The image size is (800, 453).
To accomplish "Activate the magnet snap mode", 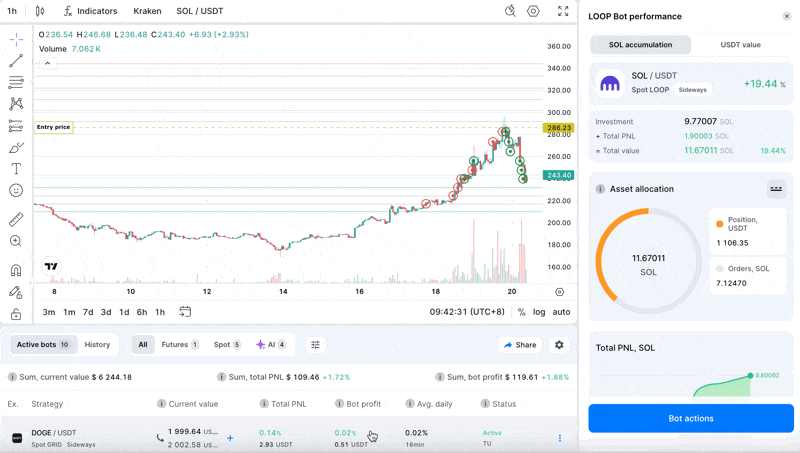I will 16,270.
